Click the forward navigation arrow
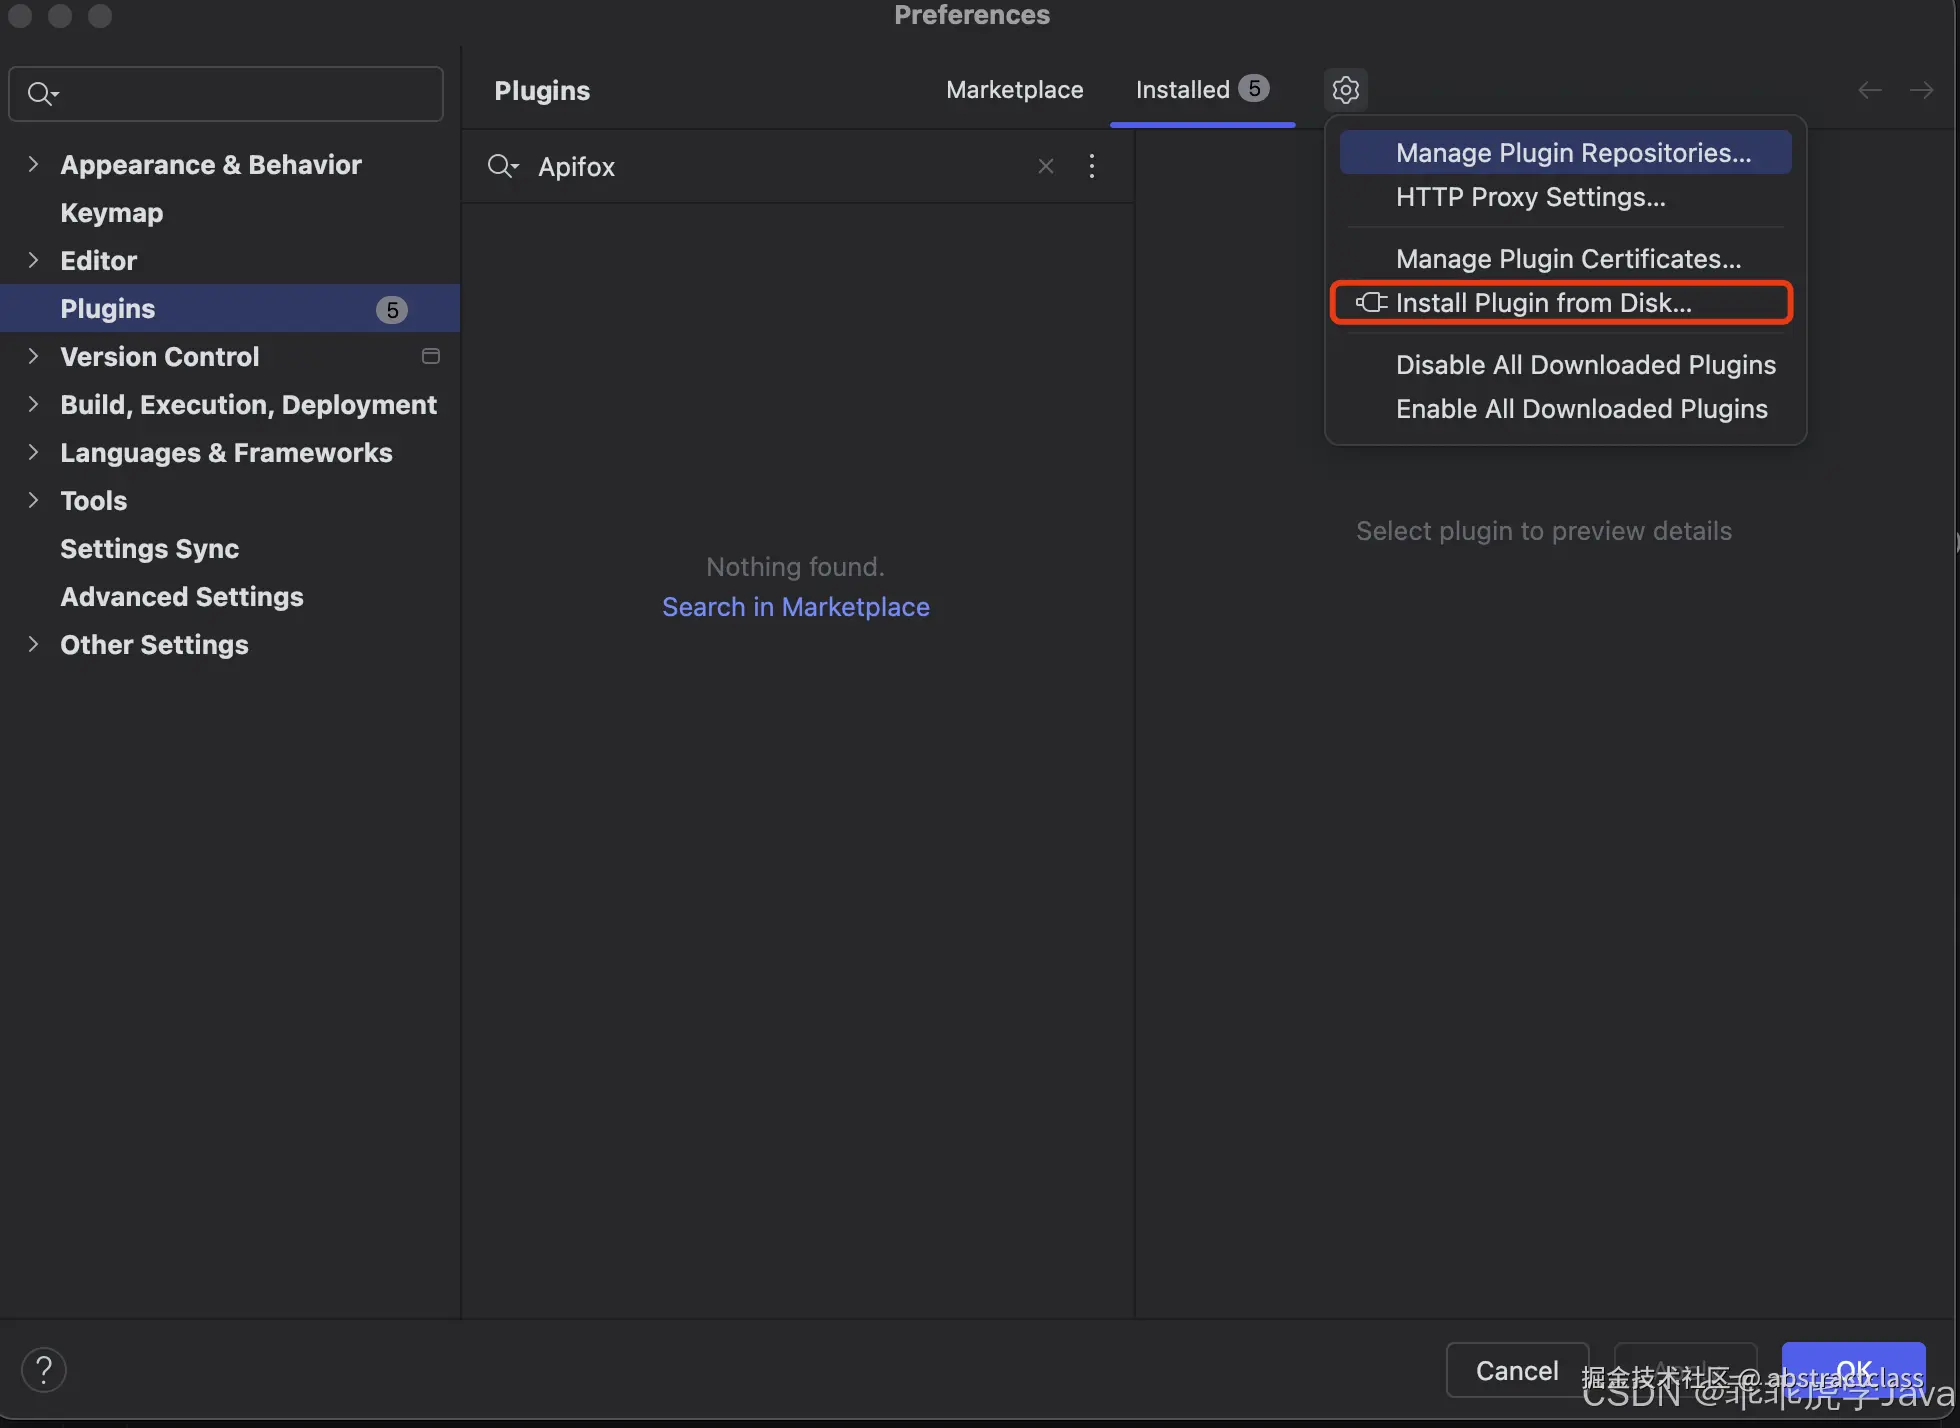Viewport: 1960px width, 1428px height. pos(1921,90)
